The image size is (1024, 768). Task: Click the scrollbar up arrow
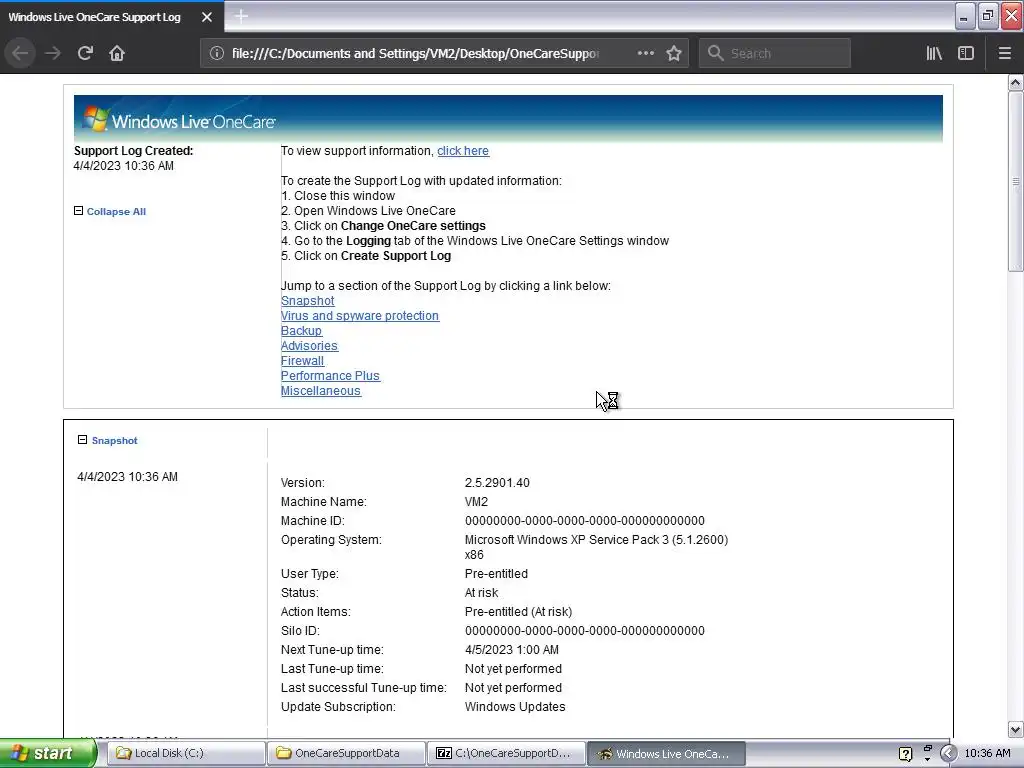1016,82
